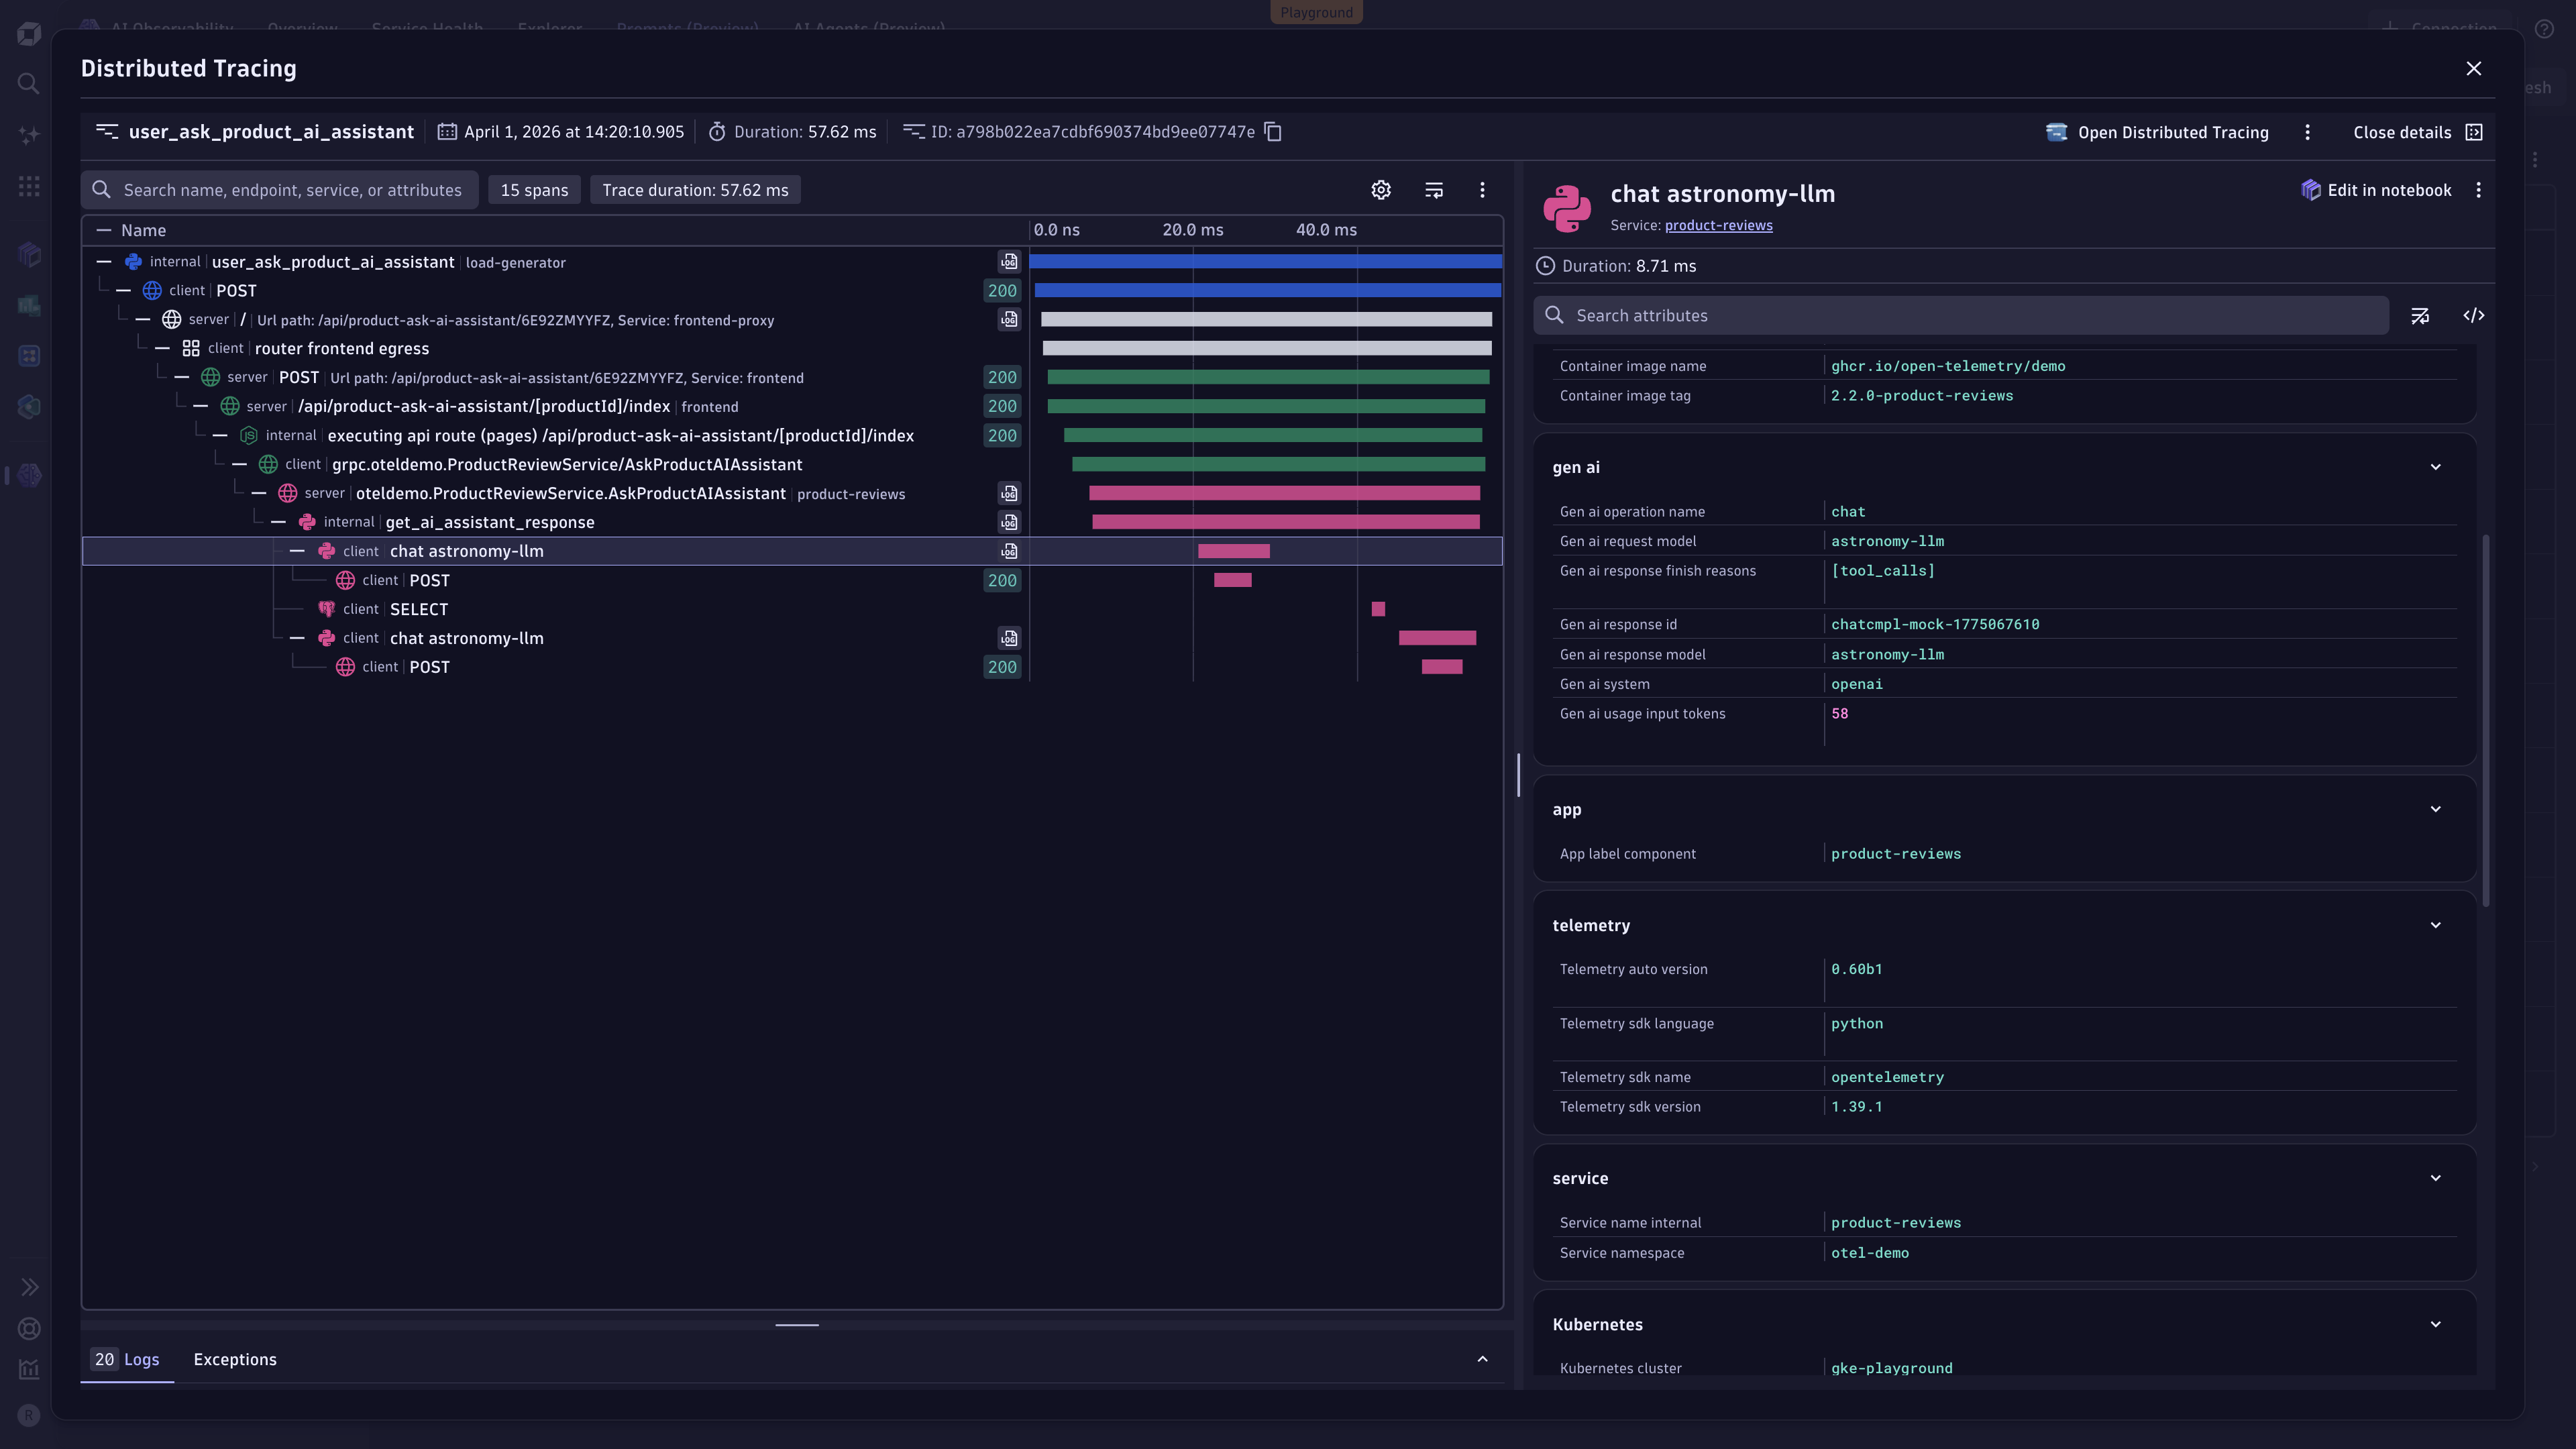Open trace view settings gear icon

pos(1381,189)
